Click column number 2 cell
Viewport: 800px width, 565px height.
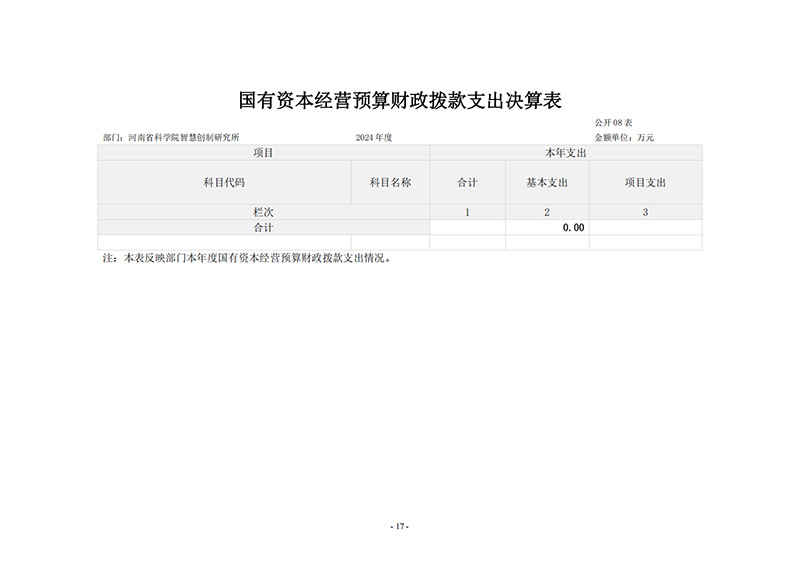(x=547, y=212)
